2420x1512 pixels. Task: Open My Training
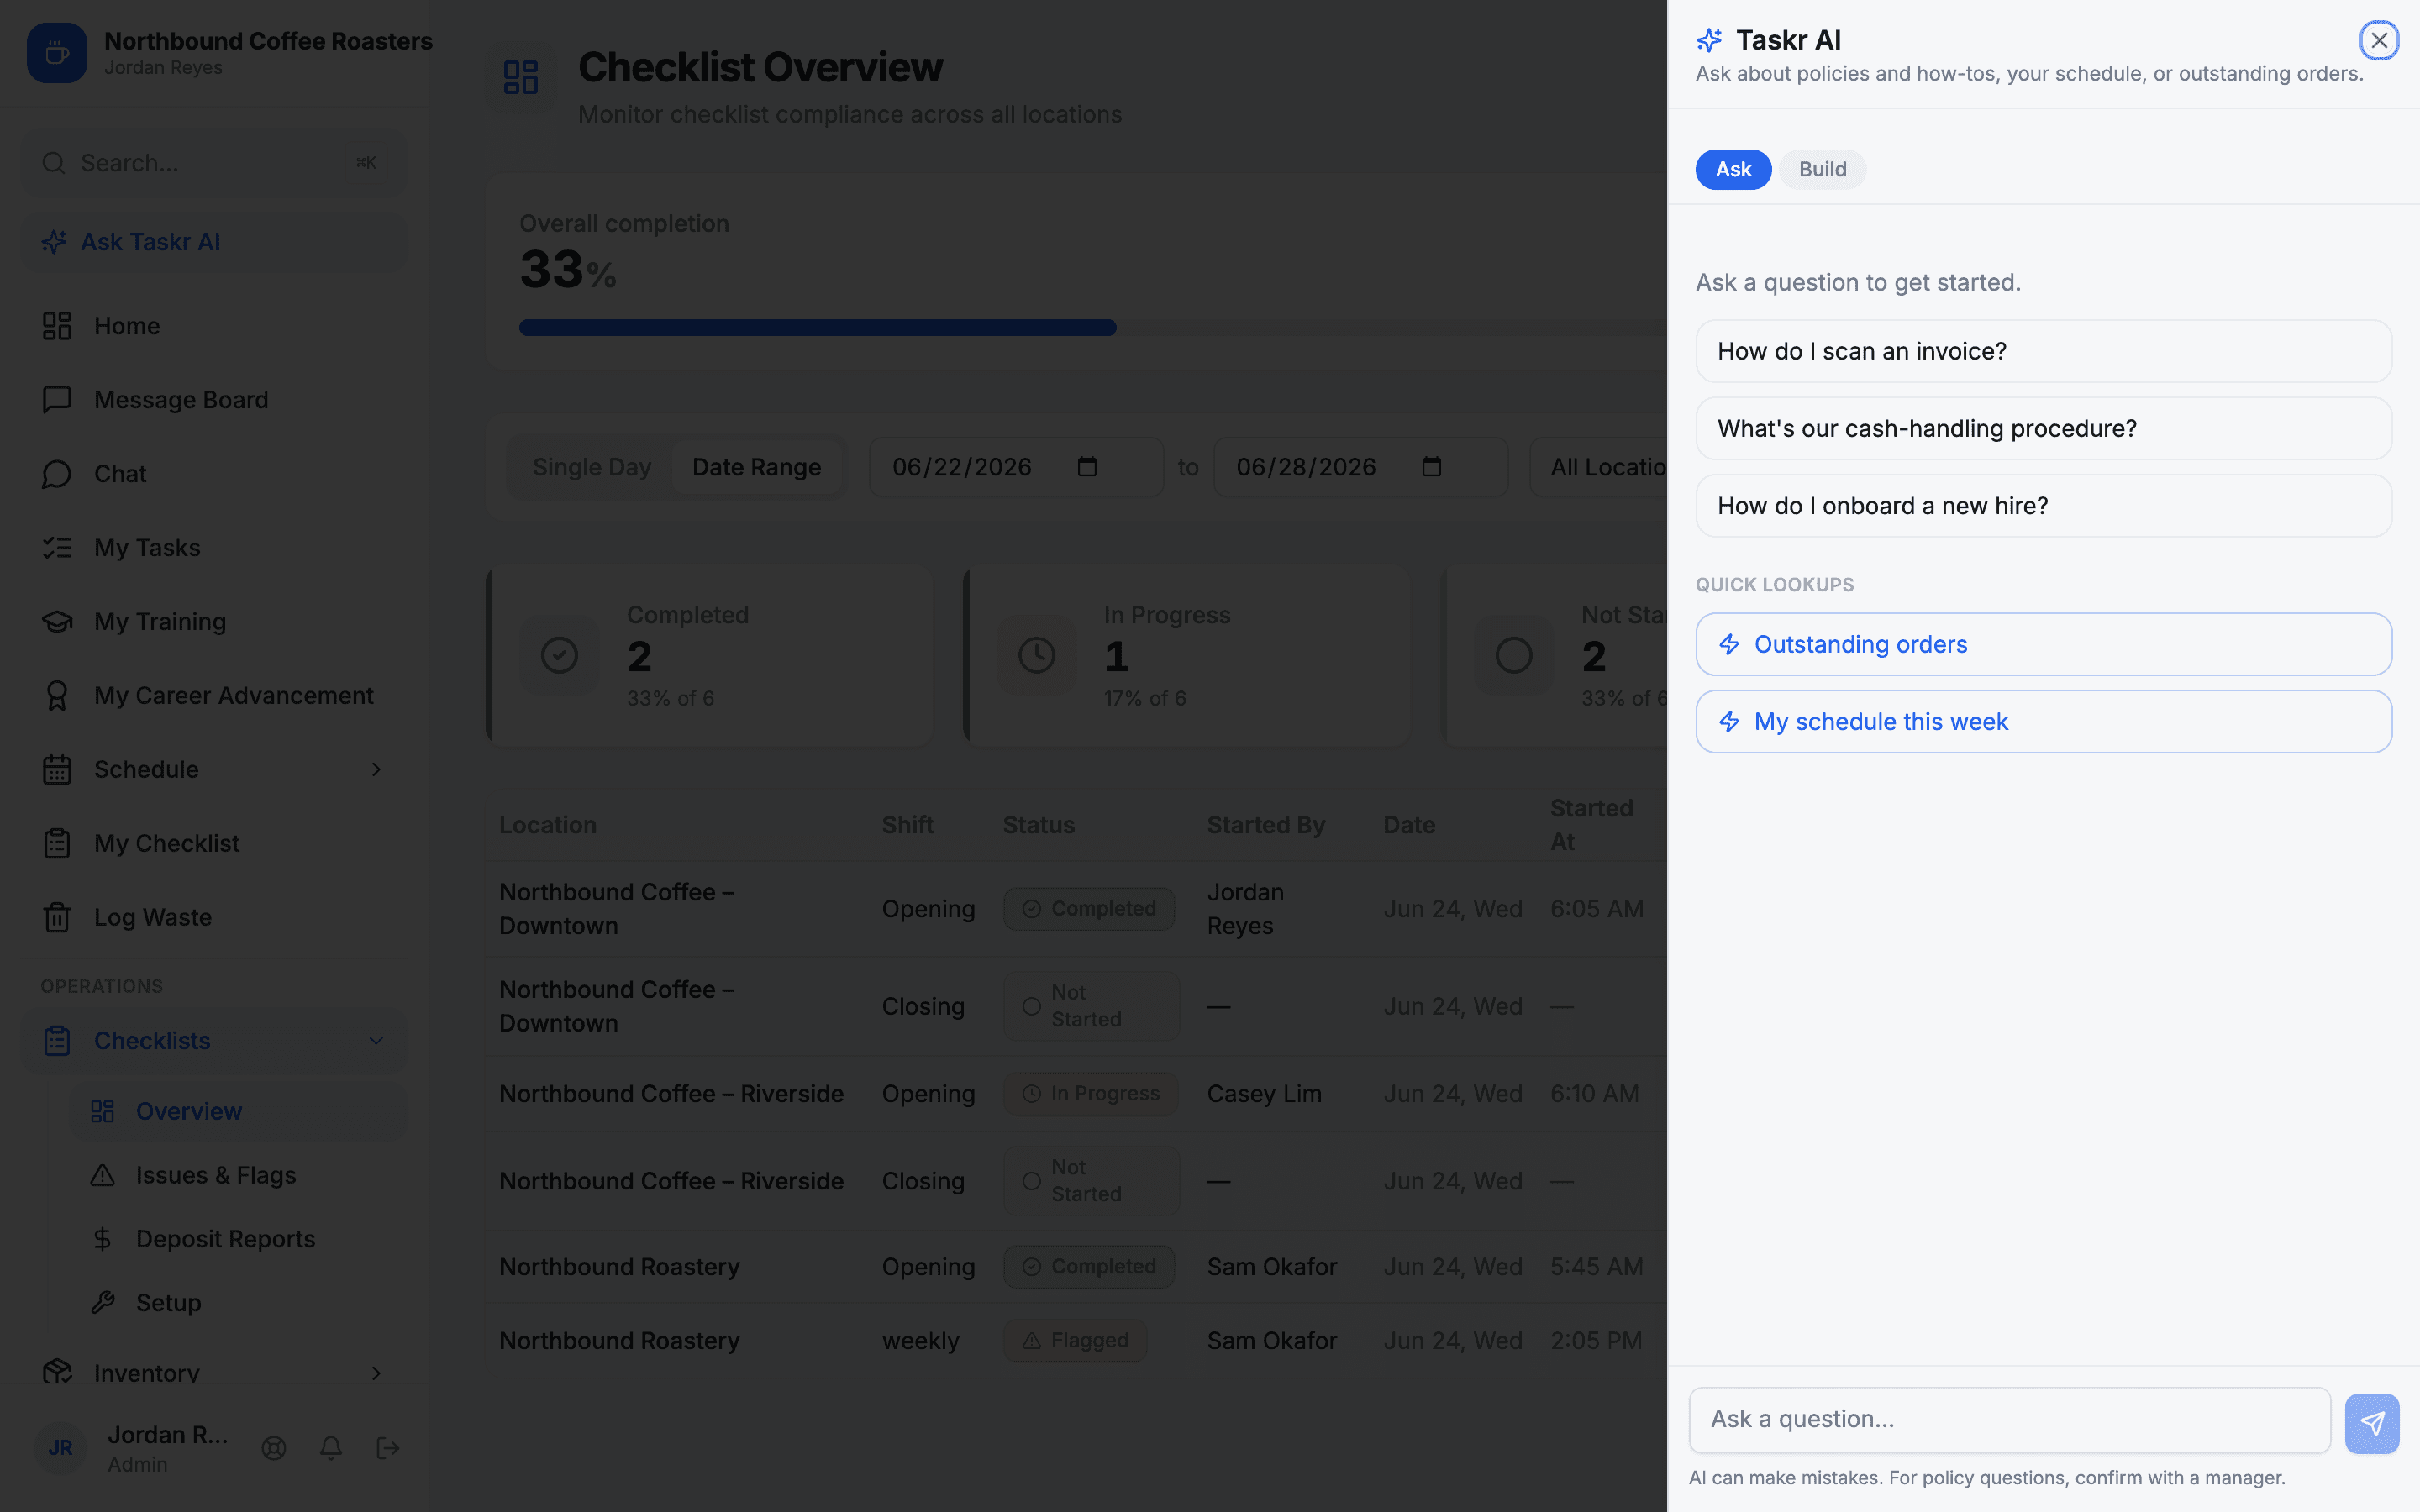coord(214,622)
